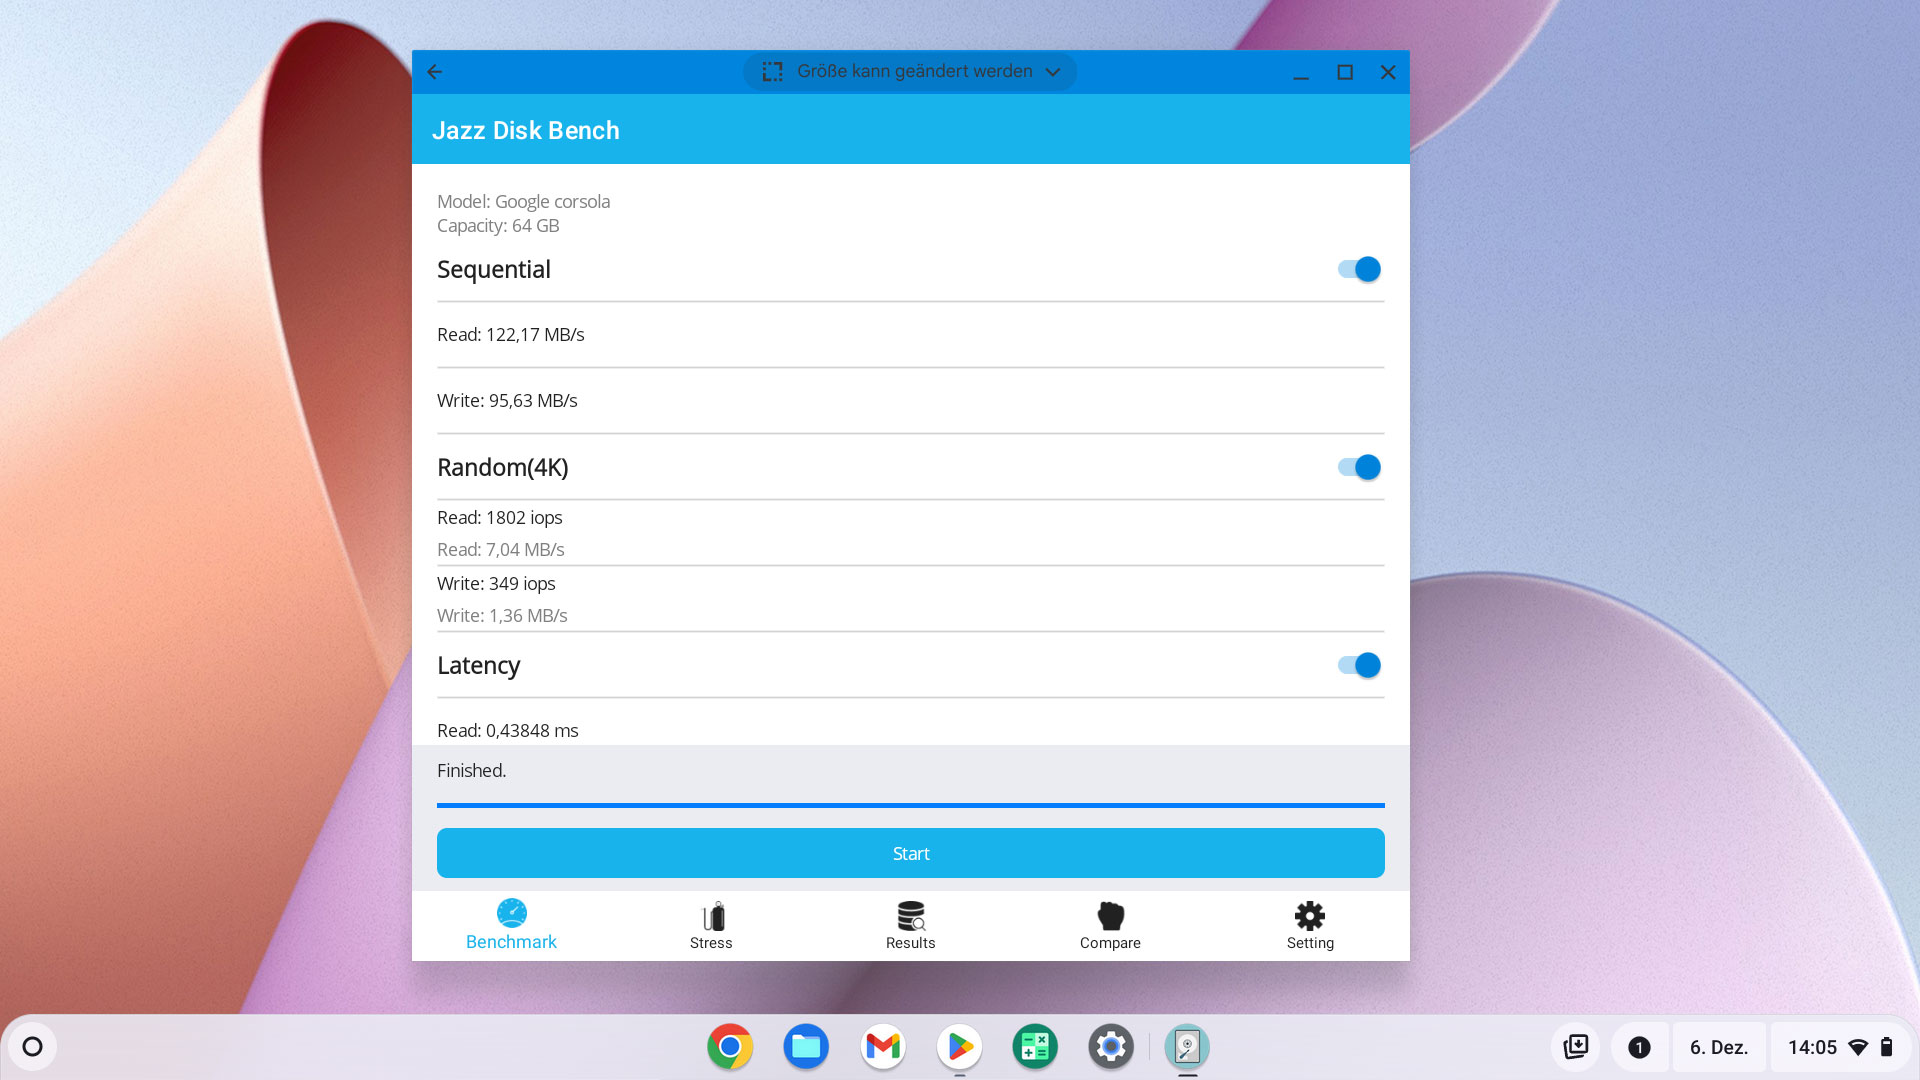Open the Compare fist icon
Viewport: 1920px width, 1080px height.
[x=1110, y=916]
